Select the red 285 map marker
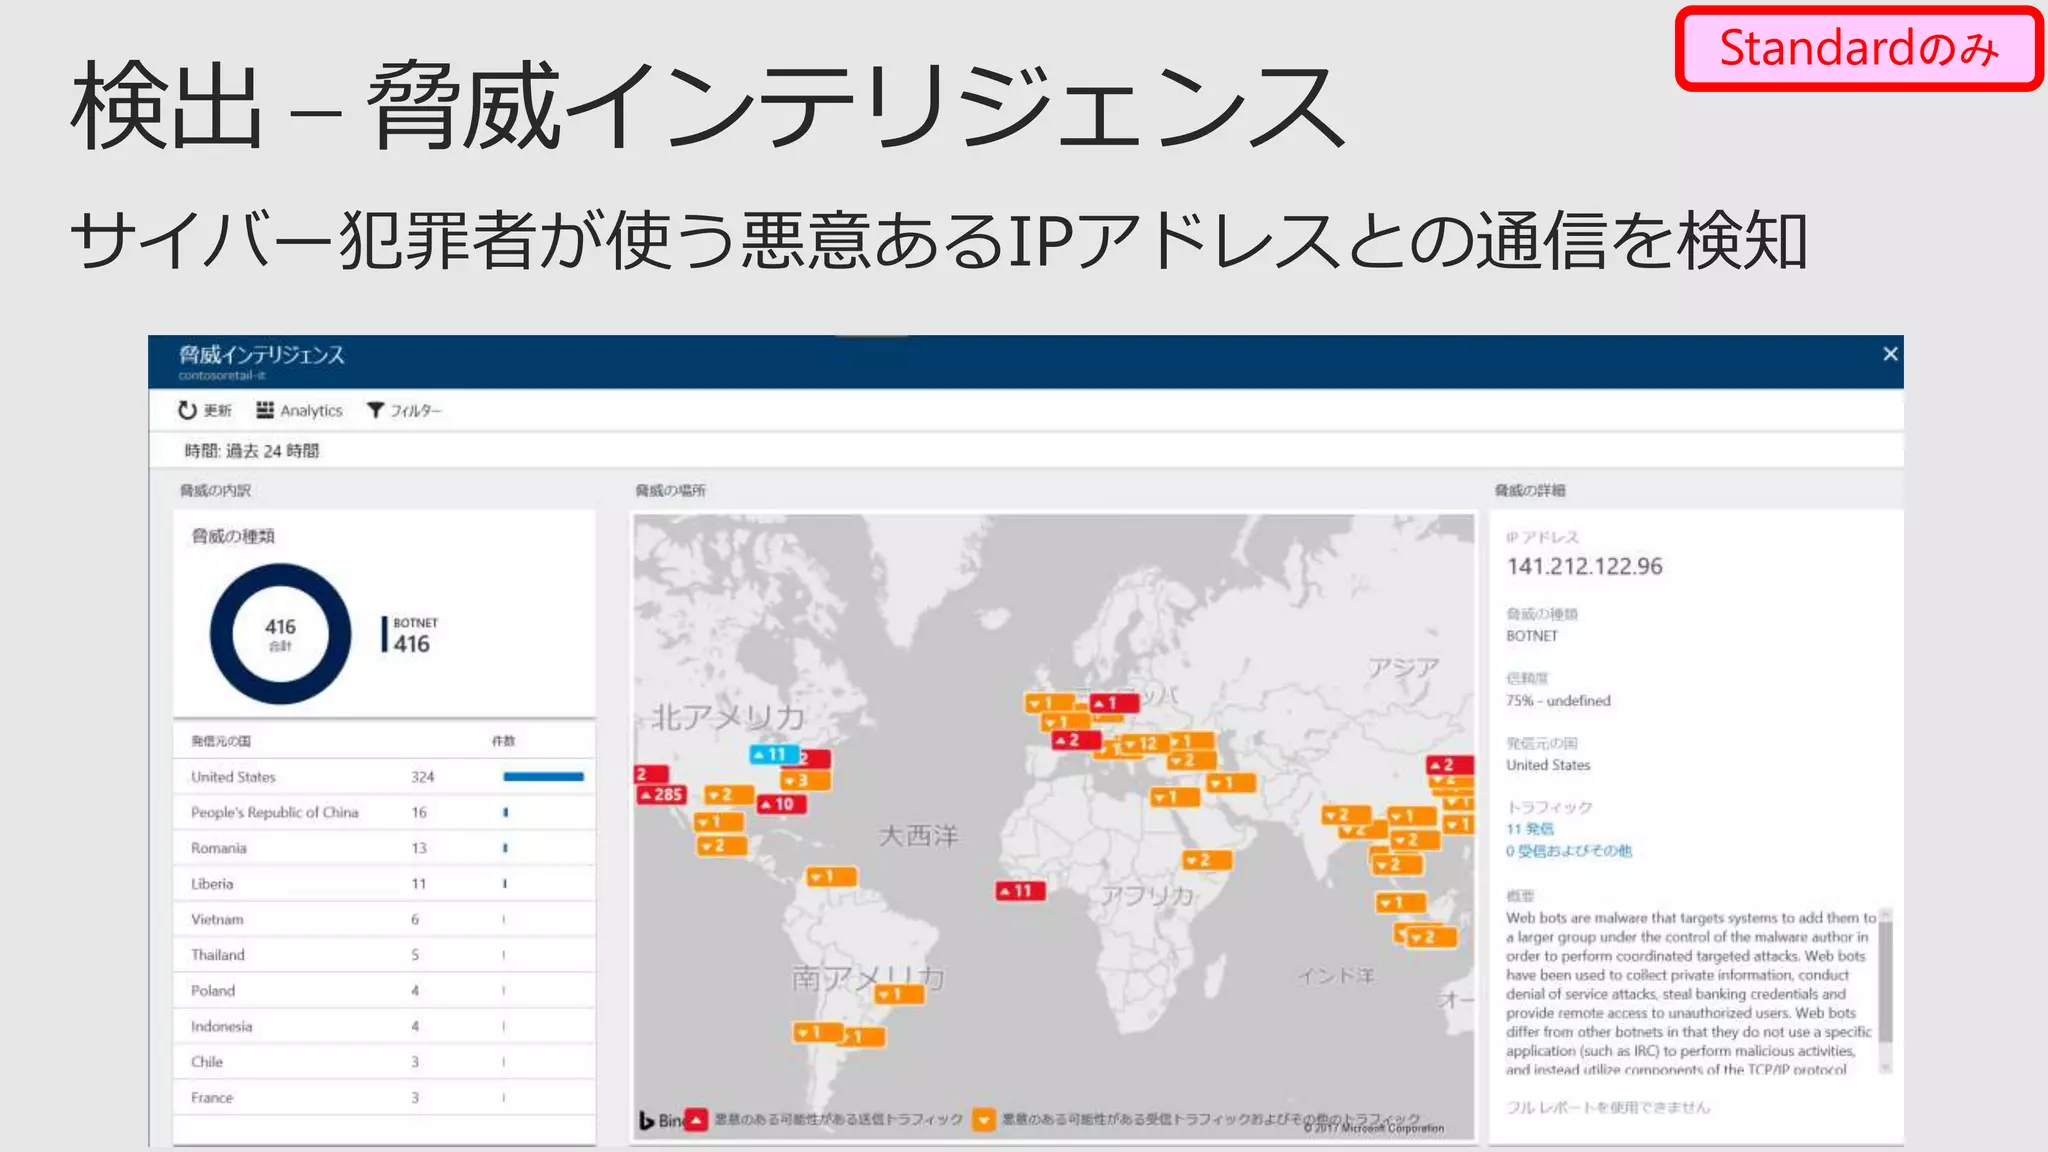 tap(662, 795)
